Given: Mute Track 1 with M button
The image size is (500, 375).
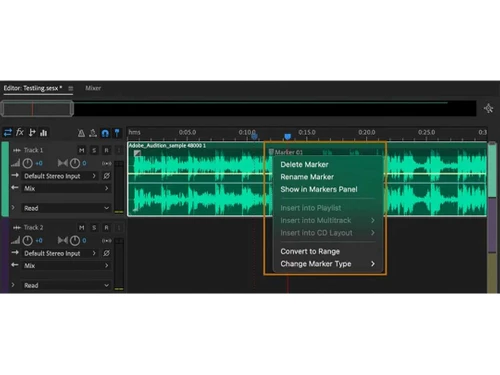Looking at the screenshot, I should [82, 150].
